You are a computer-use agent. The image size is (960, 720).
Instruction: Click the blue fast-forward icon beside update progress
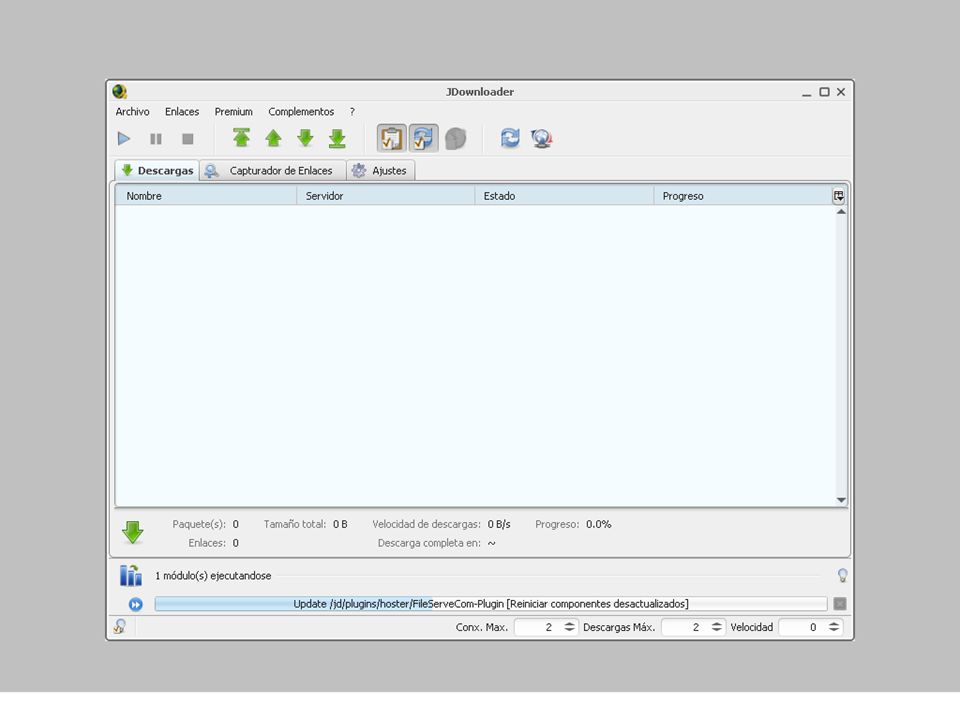click(x=135, y=604)
